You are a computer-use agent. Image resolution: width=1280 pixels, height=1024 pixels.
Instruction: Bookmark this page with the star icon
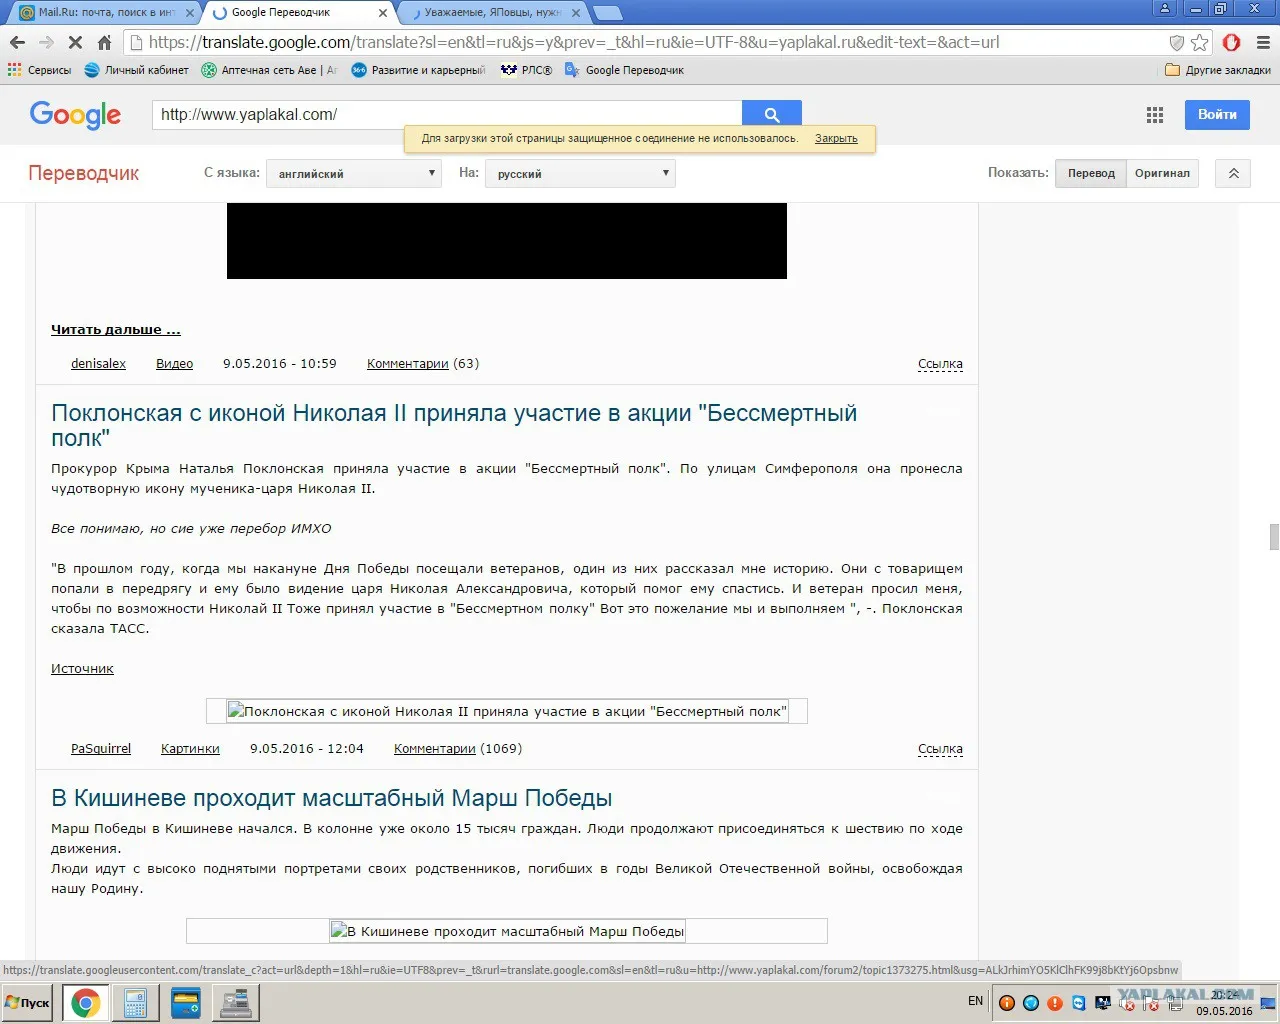pyautogui.click(x=1200, y=43)
